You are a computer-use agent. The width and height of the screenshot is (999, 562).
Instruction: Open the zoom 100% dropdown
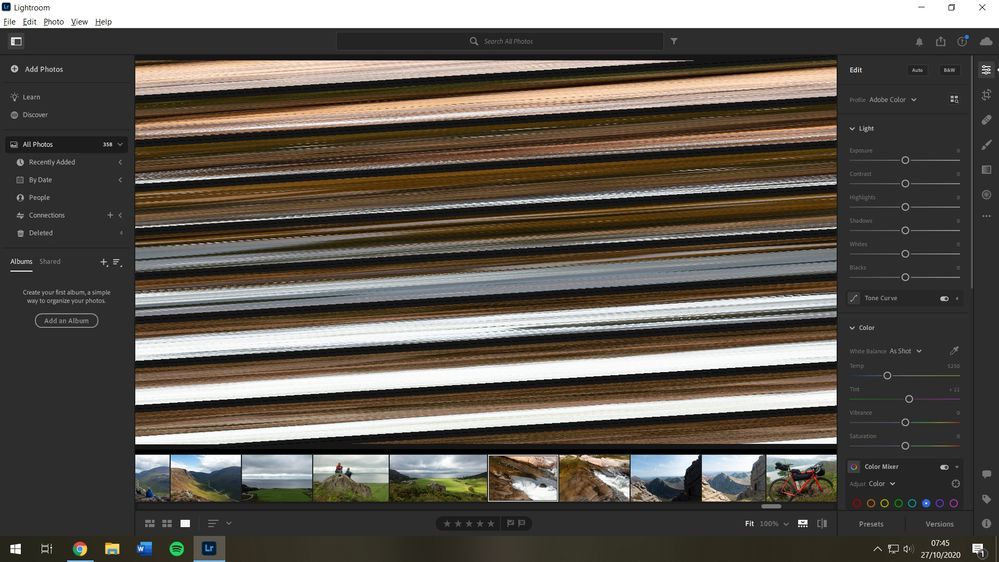point(773,524)
